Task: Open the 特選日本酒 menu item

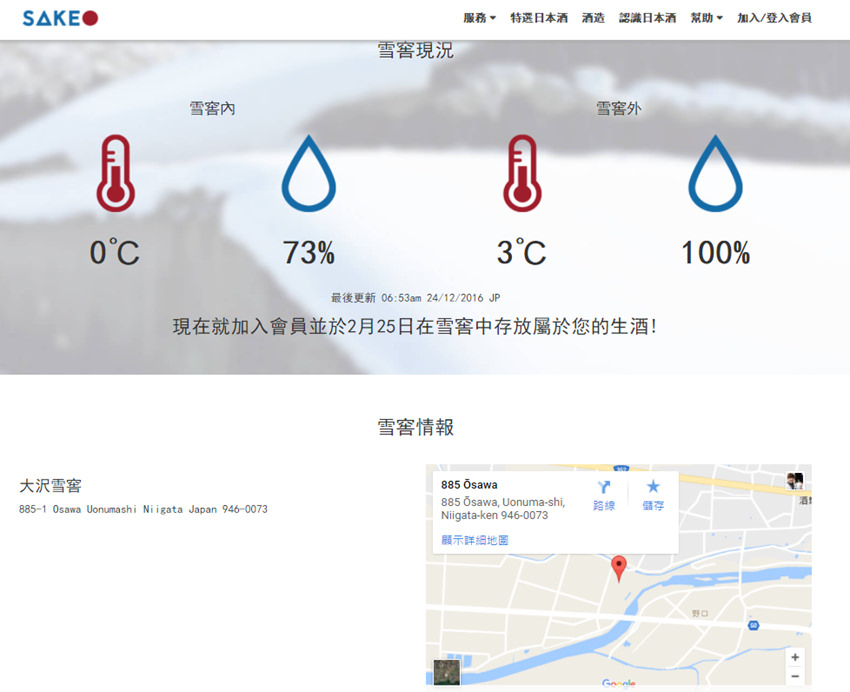Action: click(x=538, y=18)
